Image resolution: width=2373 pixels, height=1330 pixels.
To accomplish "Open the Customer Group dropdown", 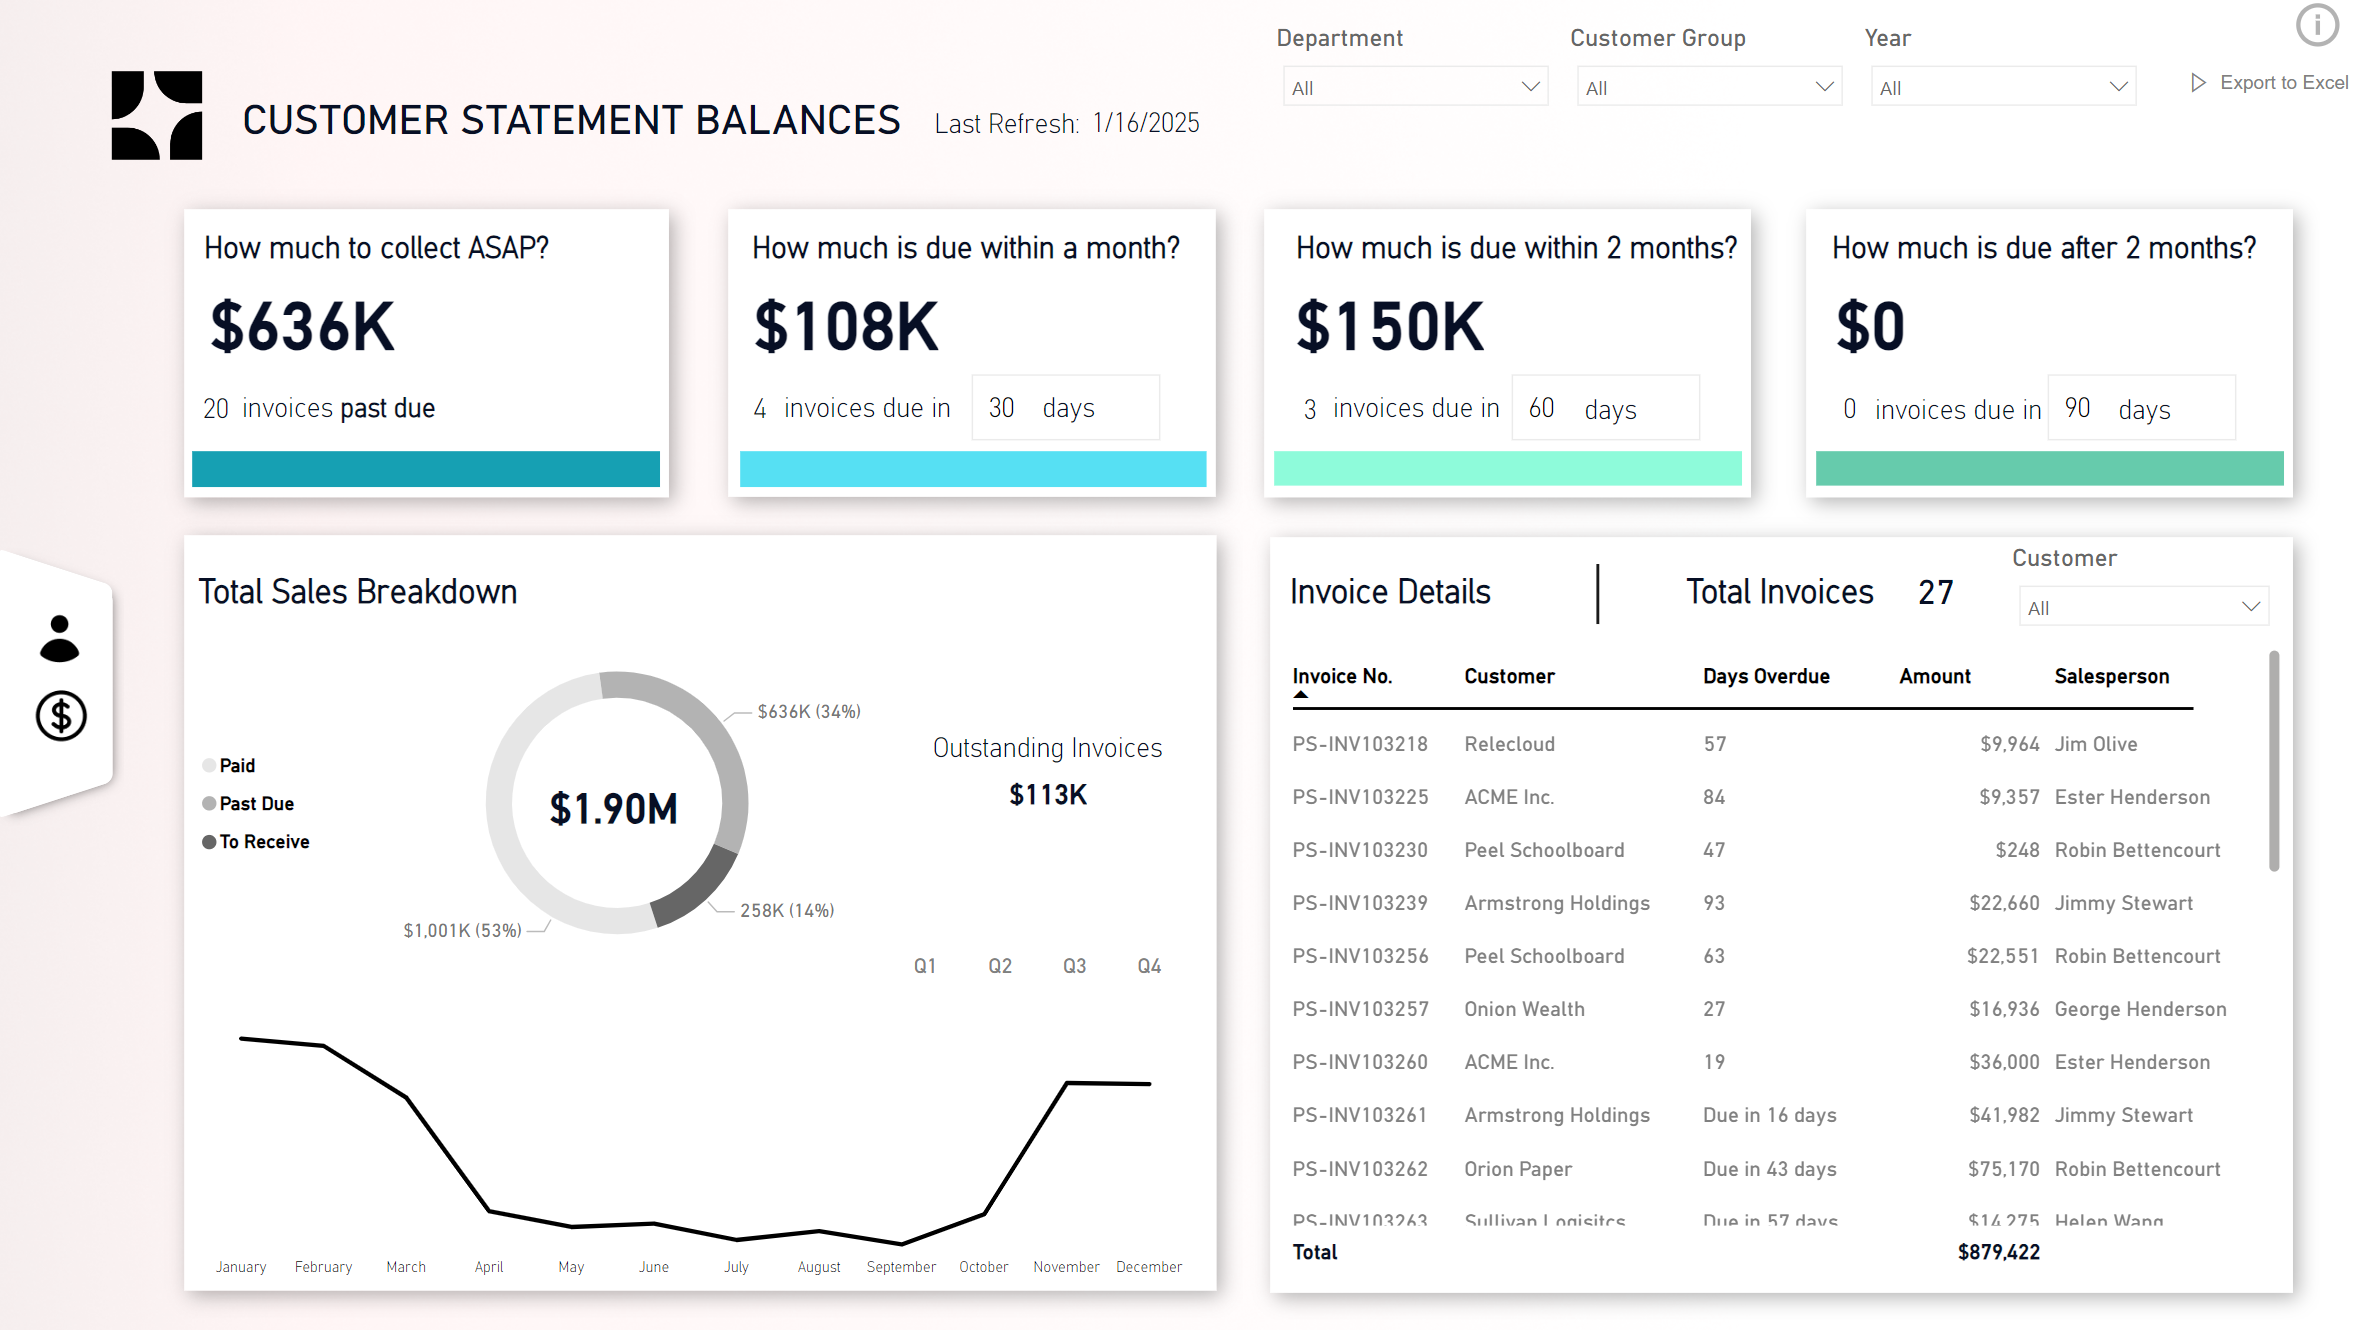I will coord(1709,87).
